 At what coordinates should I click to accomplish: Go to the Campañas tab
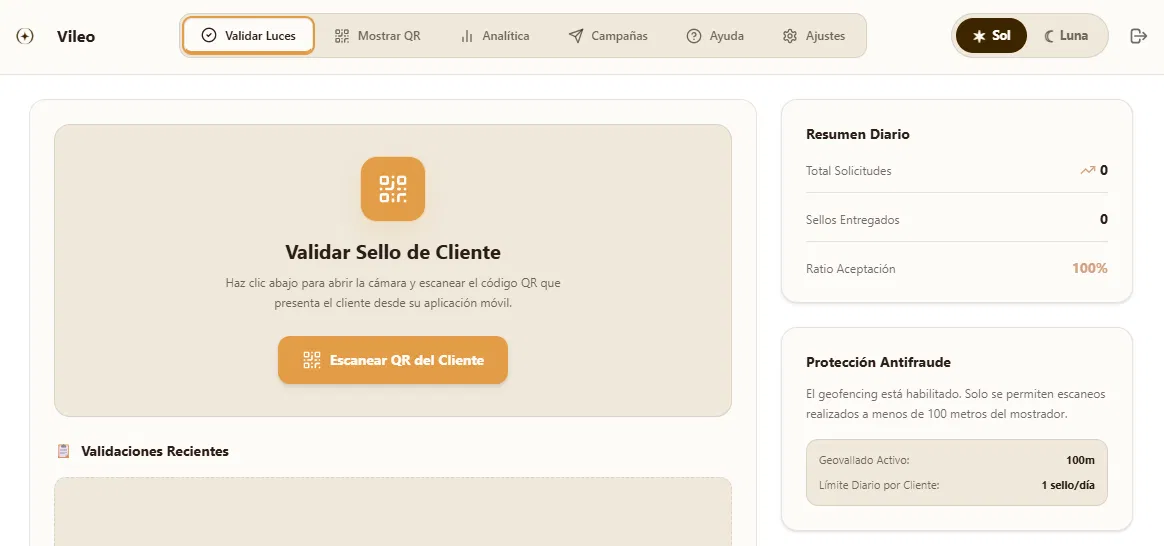[x=608, y=36]
